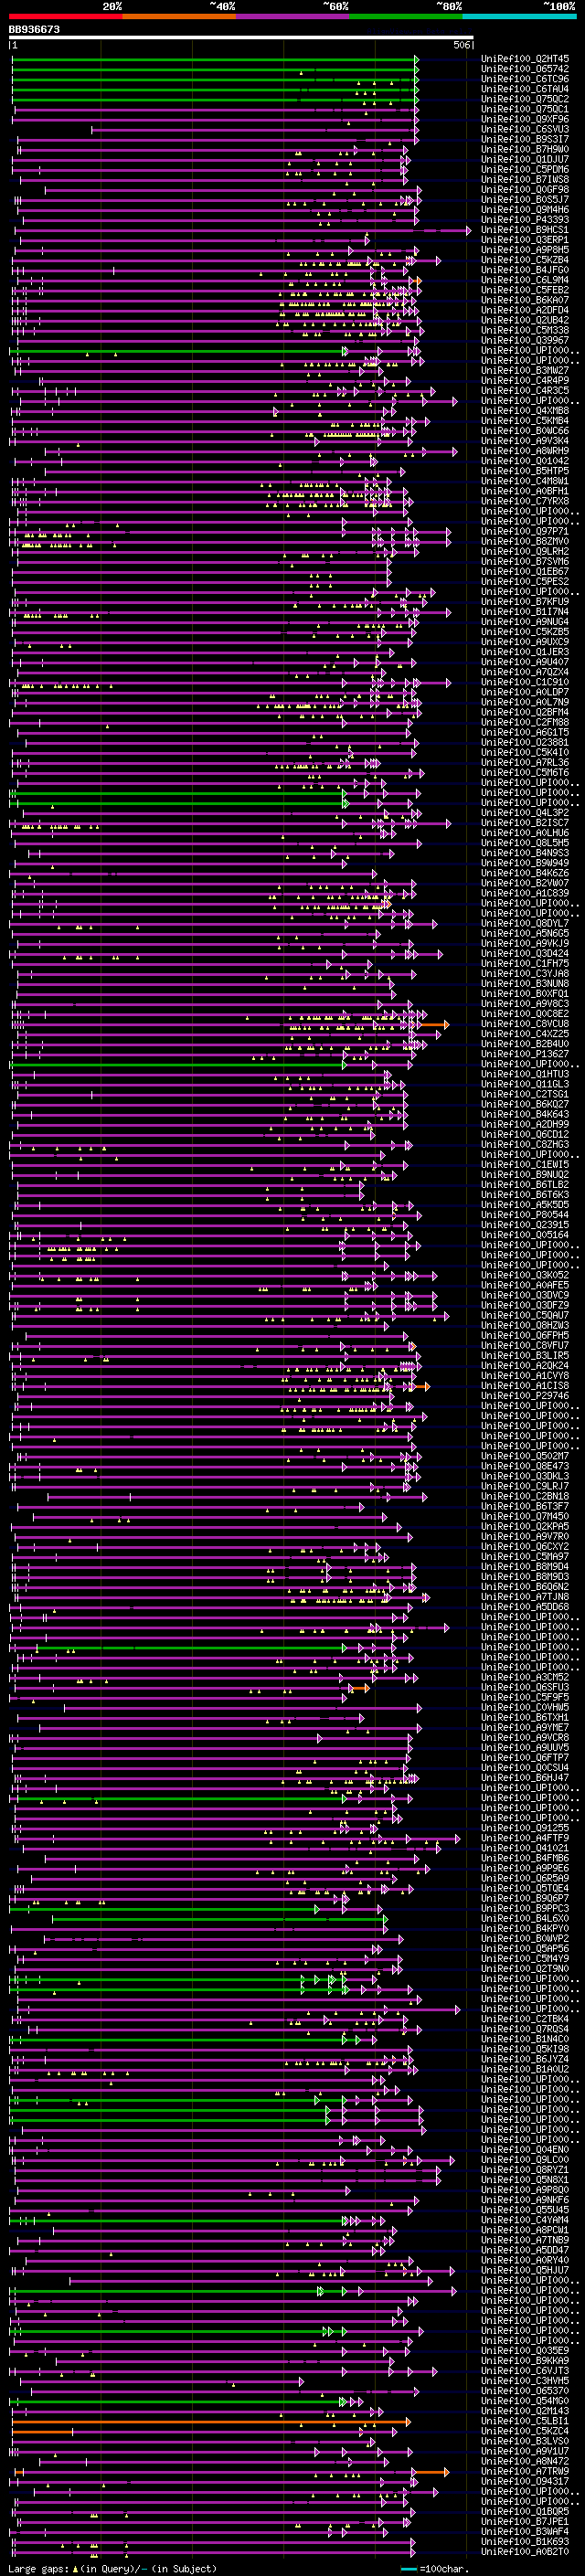Screen dimensions: 585x2576
Task: Select hit label UniRef100_B9PPC3
Action: point(525,1908)
